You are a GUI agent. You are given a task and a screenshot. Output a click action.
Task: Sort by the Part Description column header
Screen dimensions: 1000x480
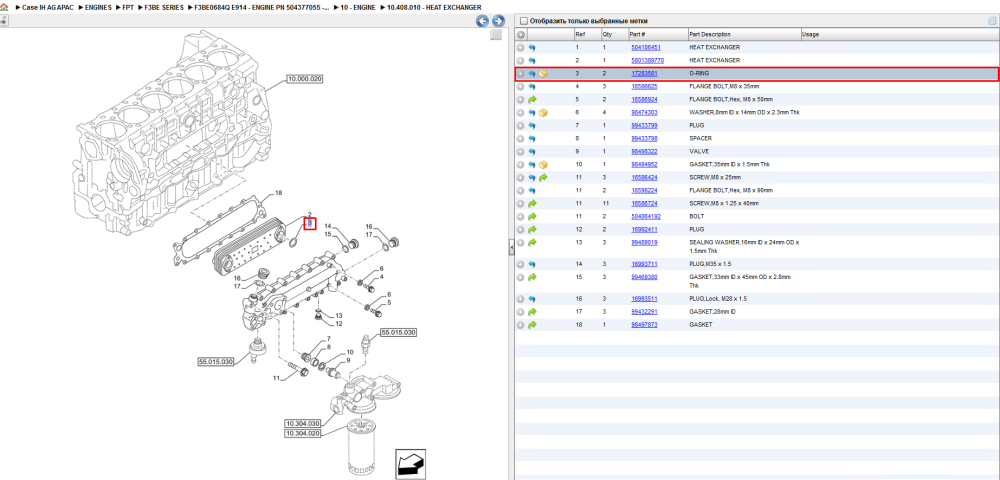pyautogui.click(x=744, y=34)
